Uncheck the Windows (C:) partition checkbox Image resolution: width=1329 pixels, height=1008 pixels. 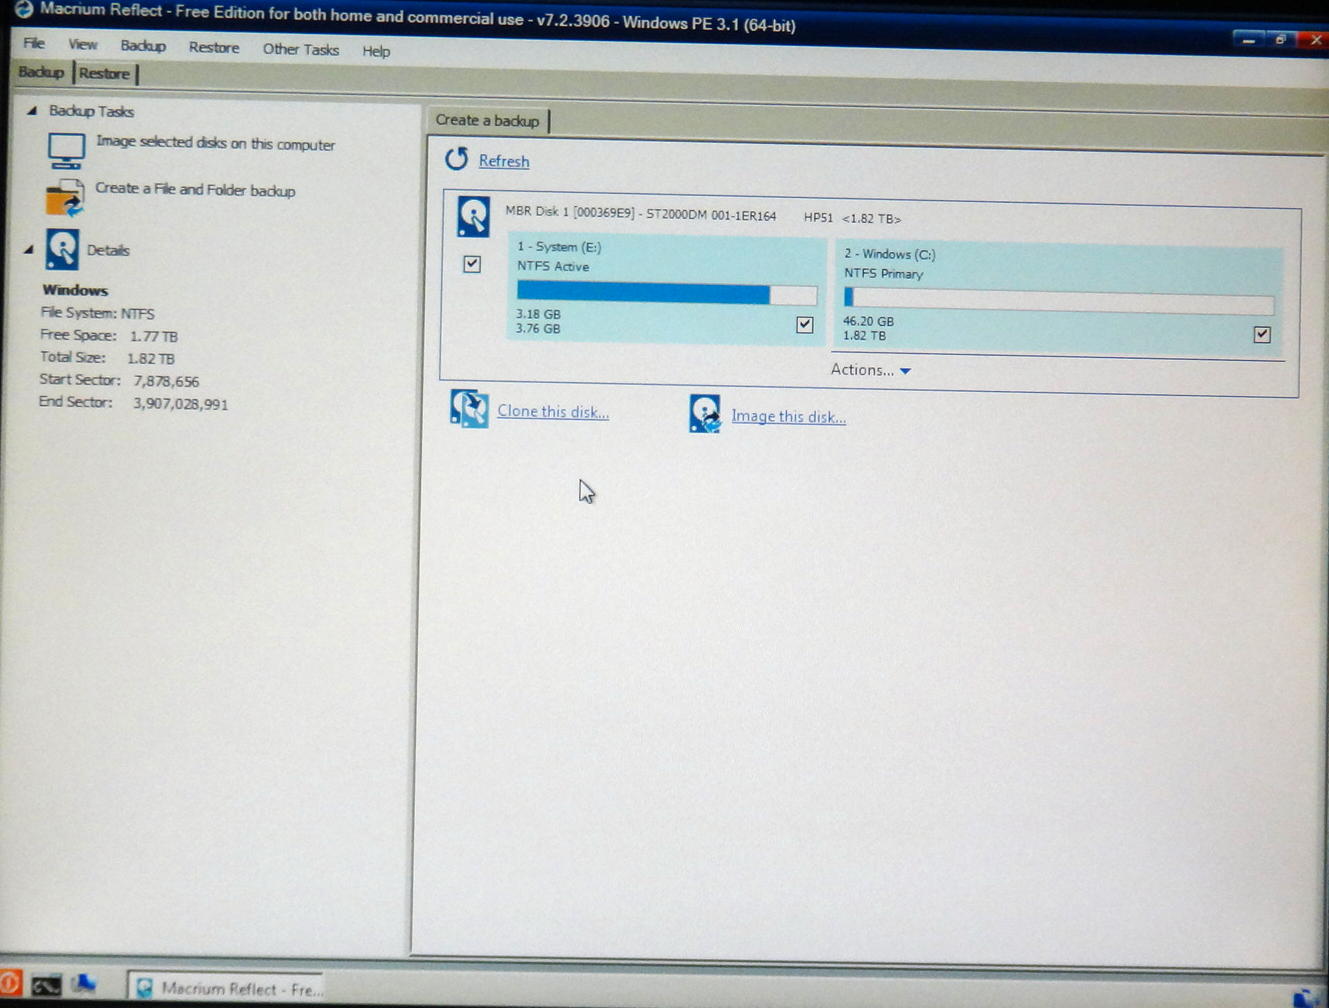coord(1262,335)
